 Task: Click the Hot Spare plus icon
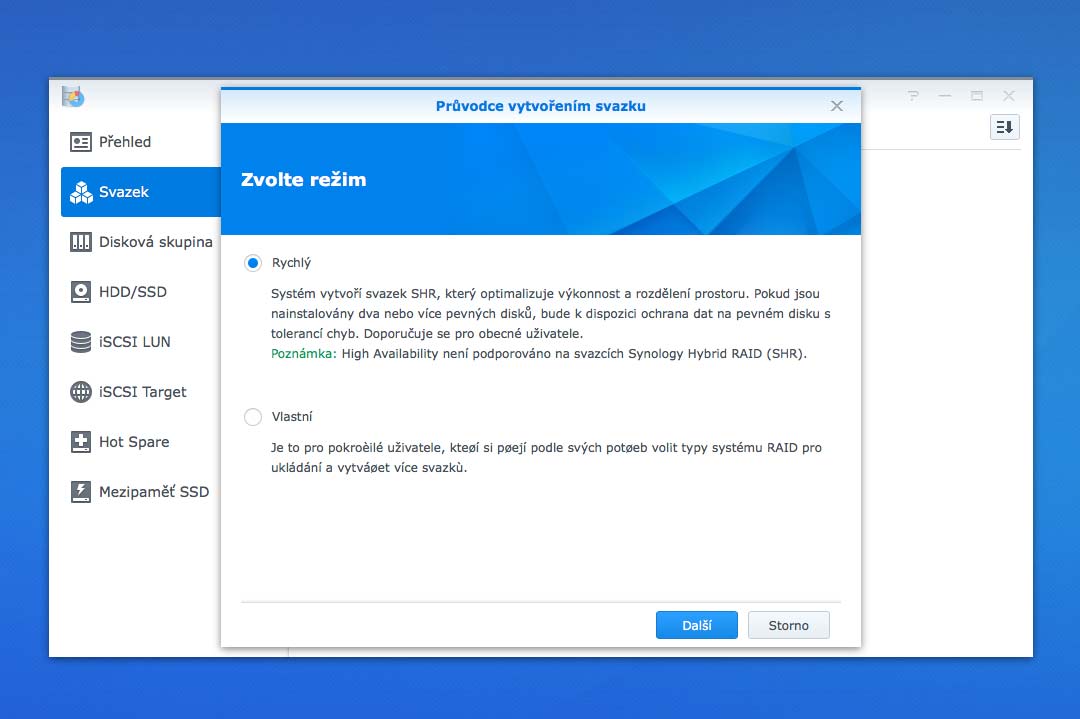coord(81,442)
